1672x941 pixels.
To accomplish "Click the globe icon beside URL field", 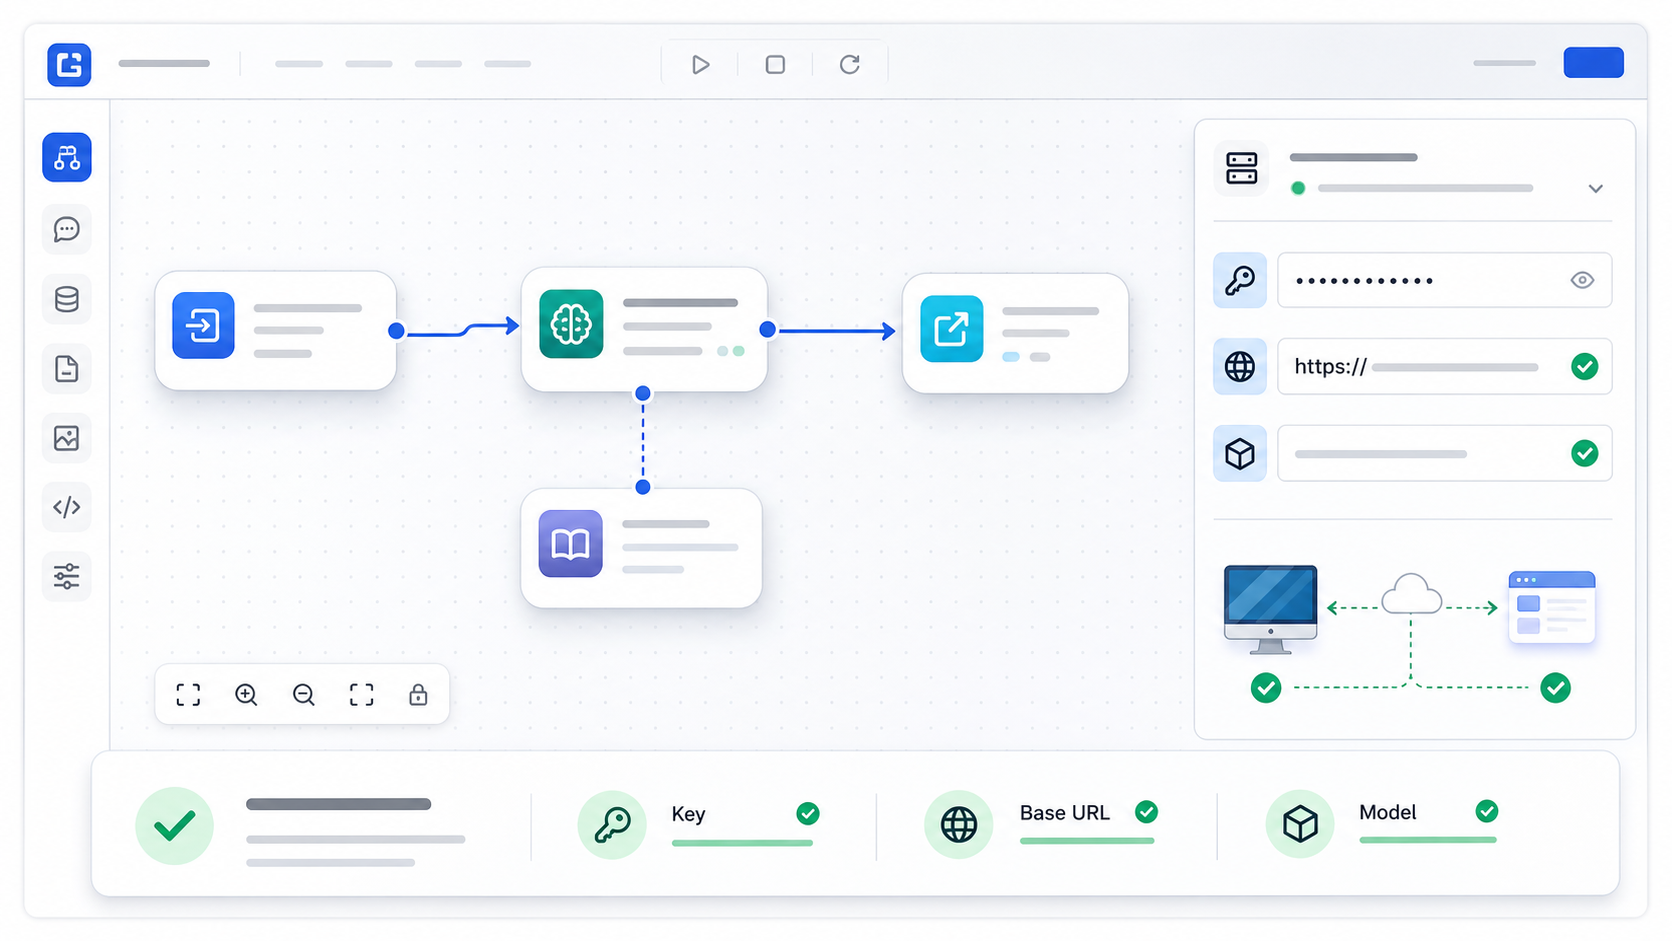I will click(1240, 367).
